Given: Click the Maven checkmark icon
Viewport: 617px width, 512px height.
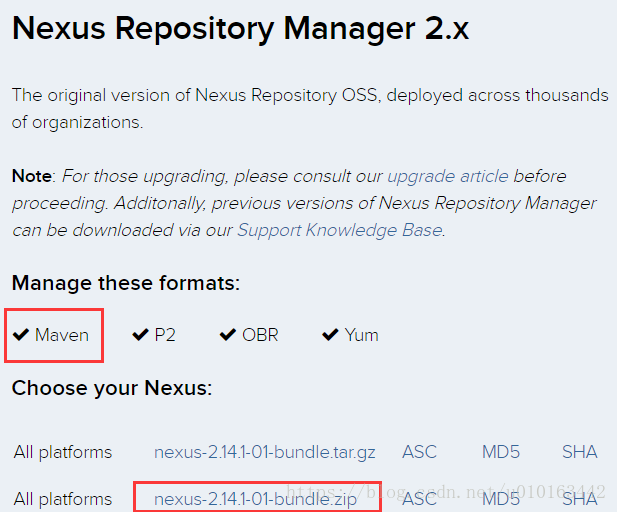Looking at the screenshot, I should [21, 335].
